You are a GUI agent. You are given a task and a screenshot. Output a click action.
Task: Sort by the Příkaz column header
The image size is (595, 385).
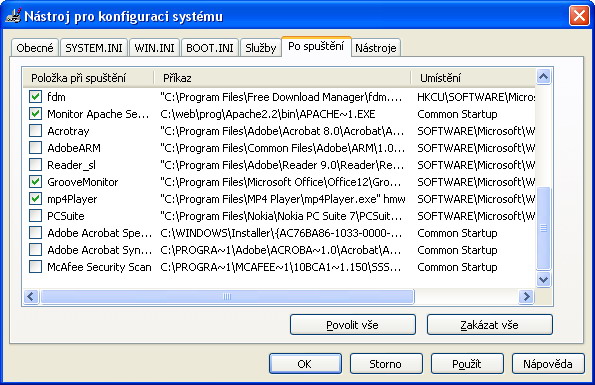pyautogui.click(x=282, y=78)
